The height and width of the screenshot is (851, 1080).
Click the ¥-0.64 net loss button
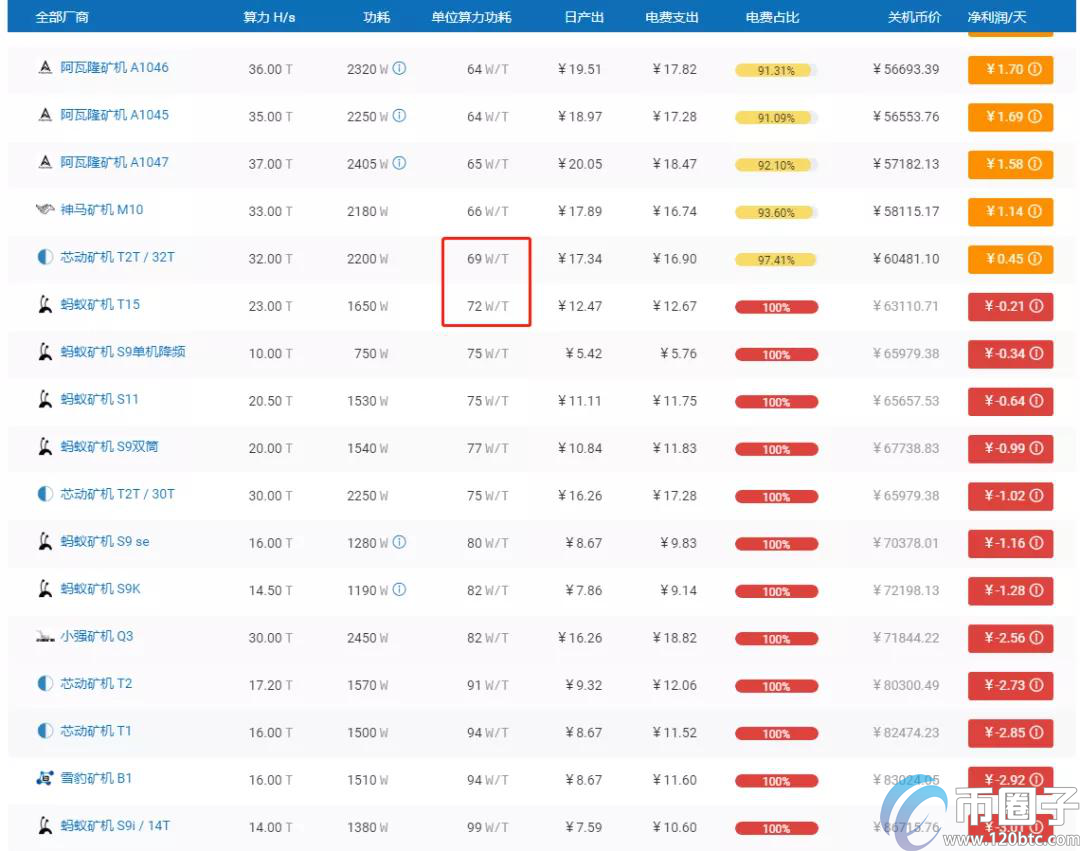(x=1010, y=401)
